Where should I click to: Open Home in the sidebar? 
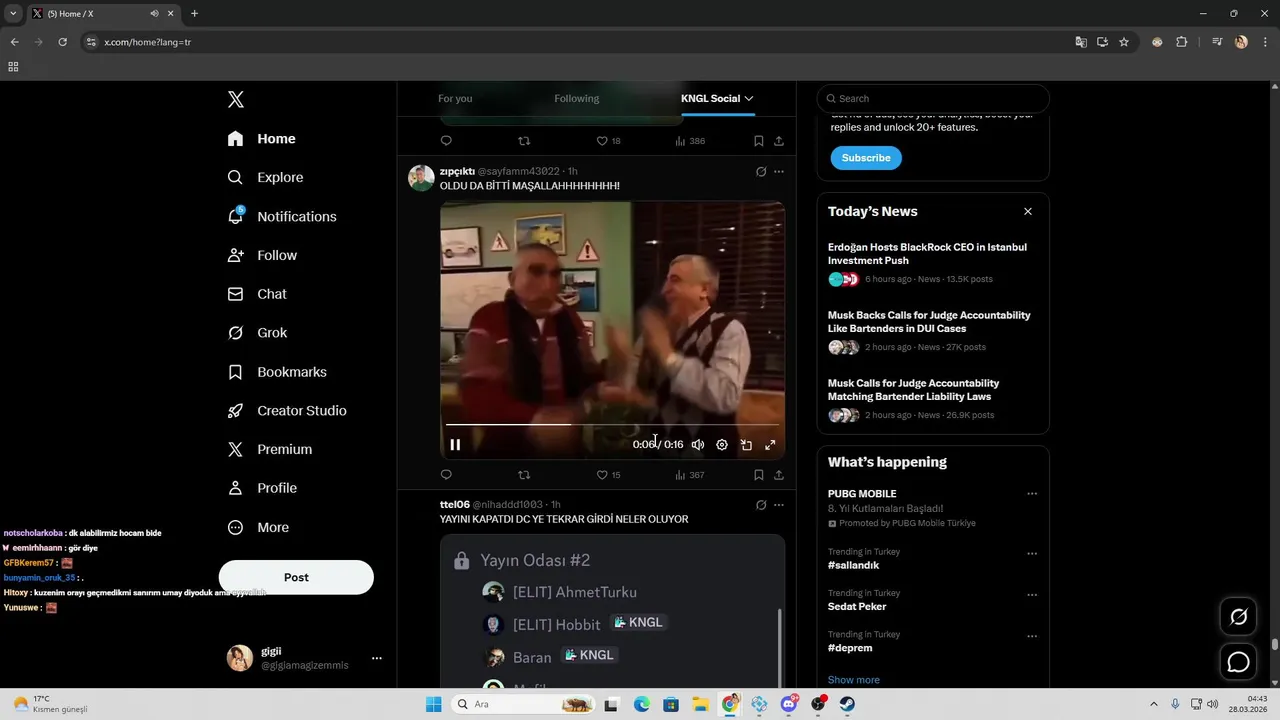coord(262,139)
